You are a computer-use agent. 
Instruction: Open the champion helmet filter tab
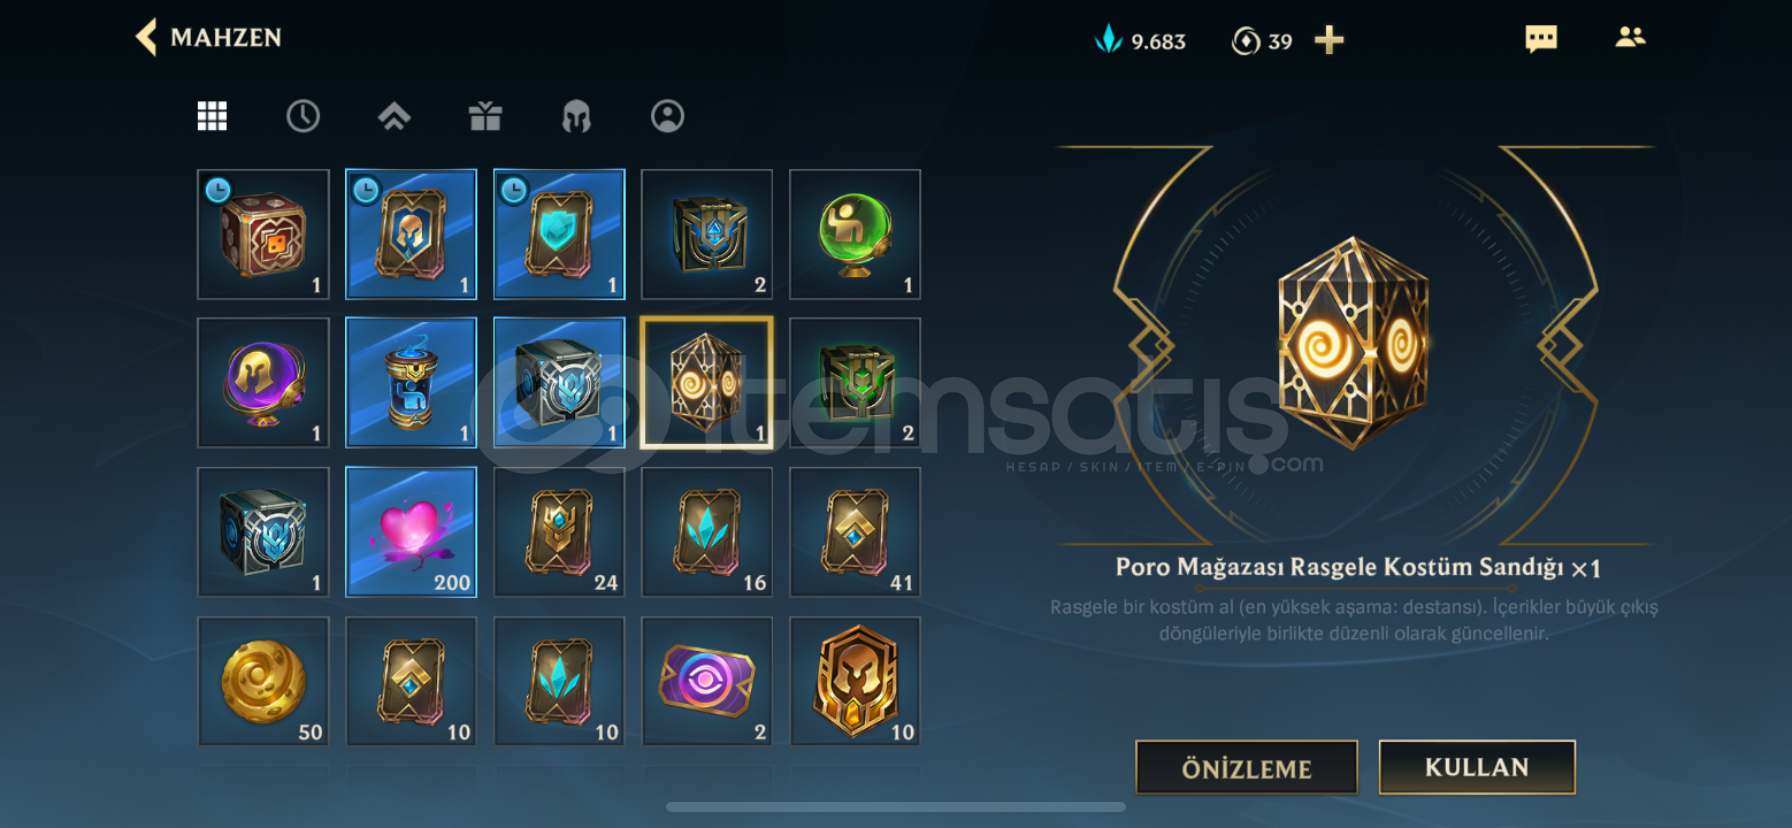(x=576, y=116)
